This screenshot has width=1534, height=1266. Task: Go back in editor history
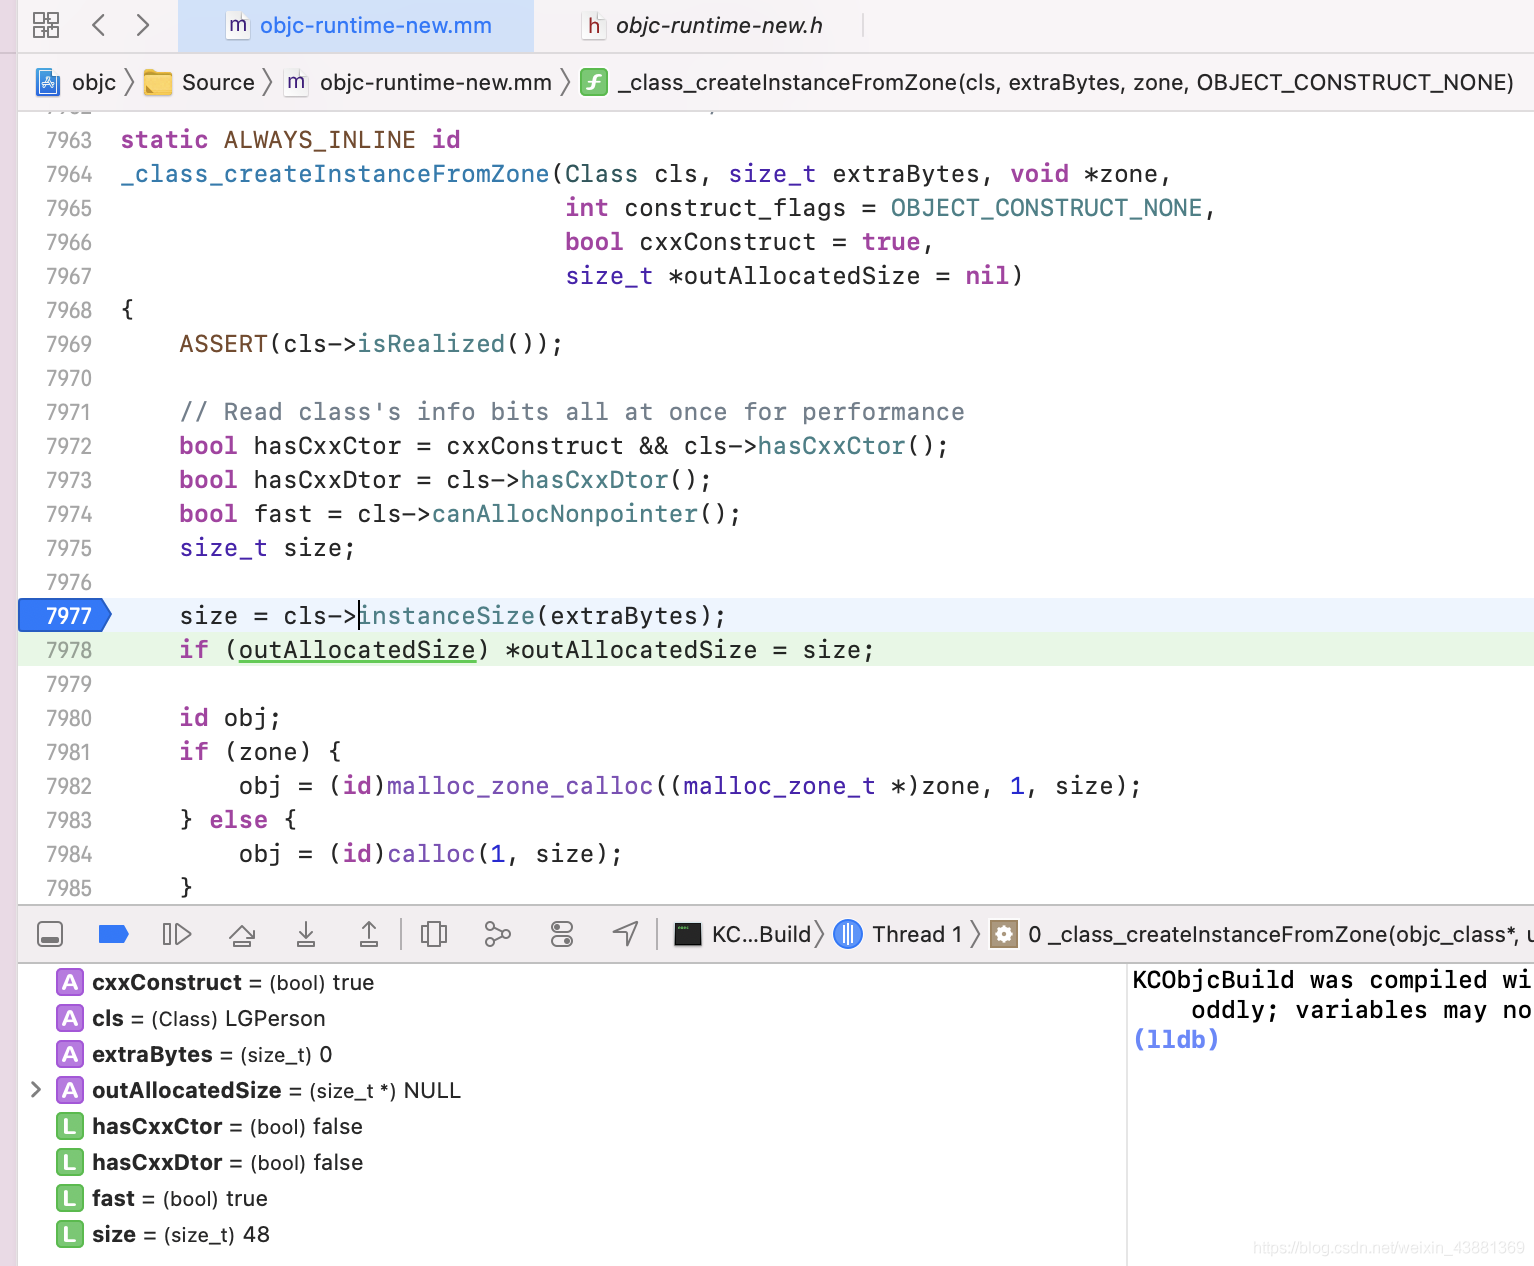98,25
